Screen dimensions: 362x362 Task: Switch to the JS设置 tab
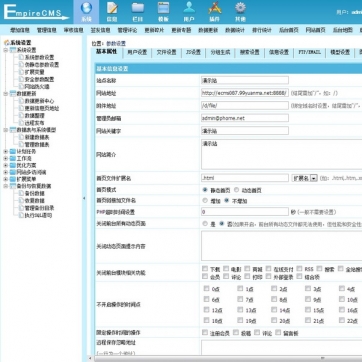point(193,52)
